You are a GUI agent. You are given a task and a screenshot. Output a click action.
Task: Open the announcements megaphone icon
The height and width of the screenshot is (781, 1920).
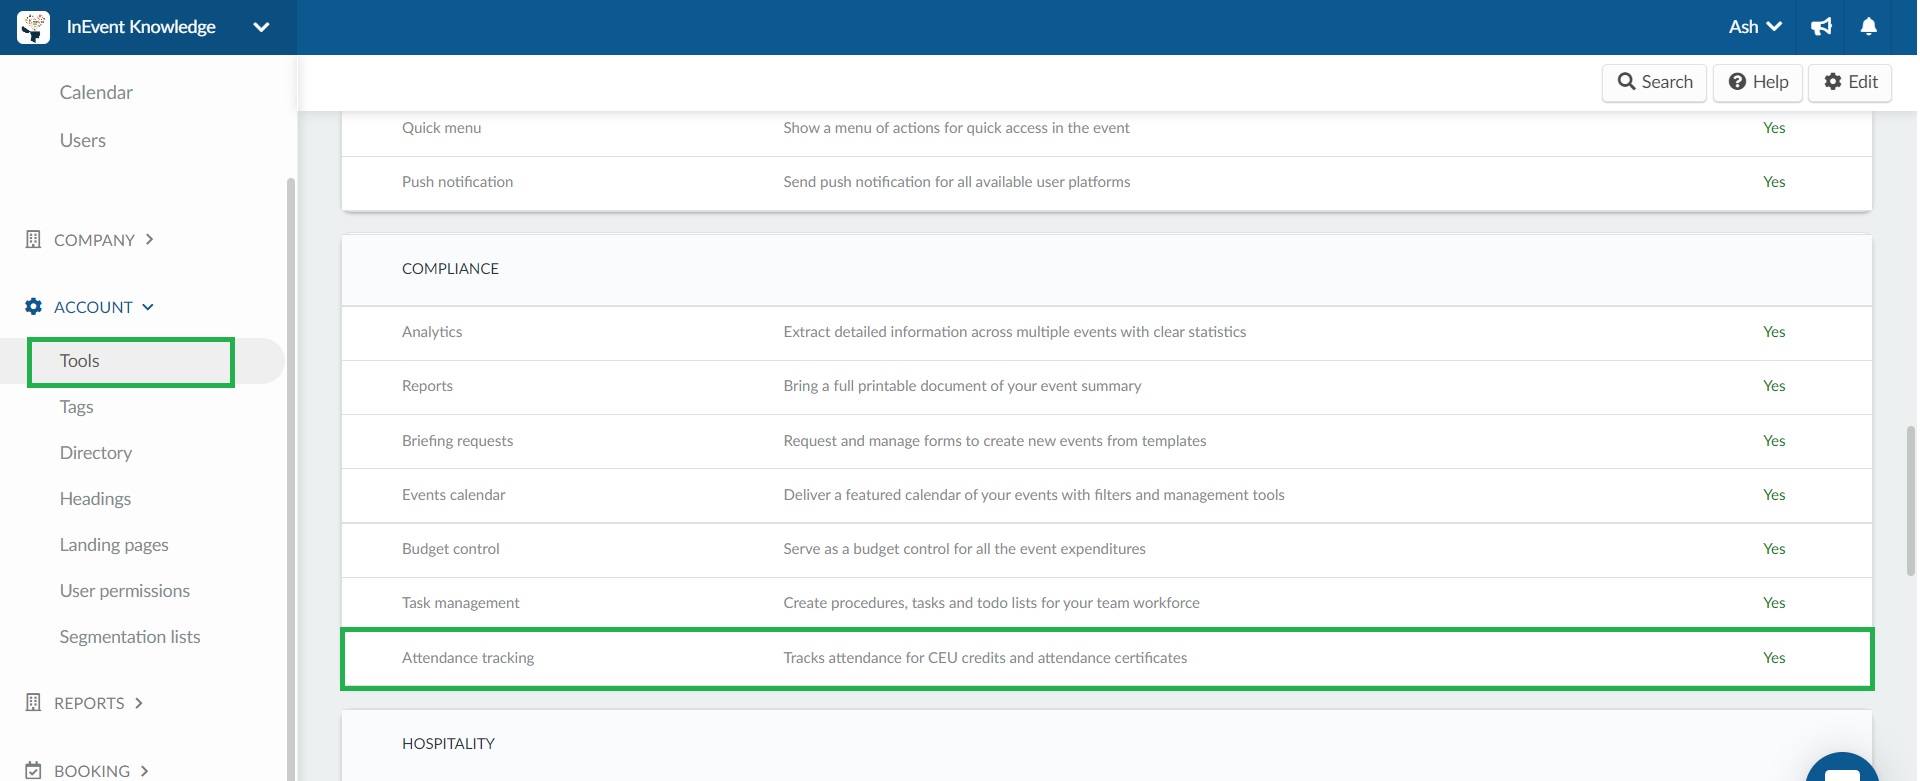[1822, 27]
